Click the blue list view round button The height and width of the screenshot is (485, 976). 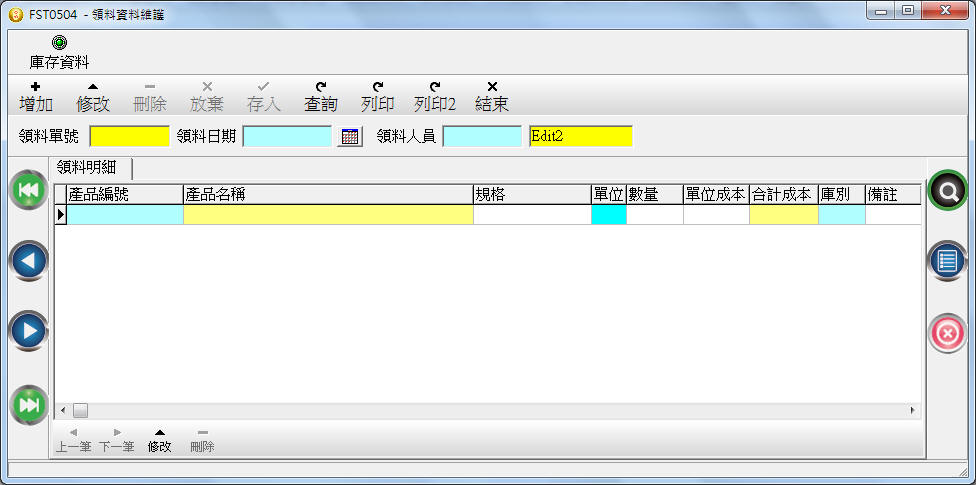coord(947,261)
